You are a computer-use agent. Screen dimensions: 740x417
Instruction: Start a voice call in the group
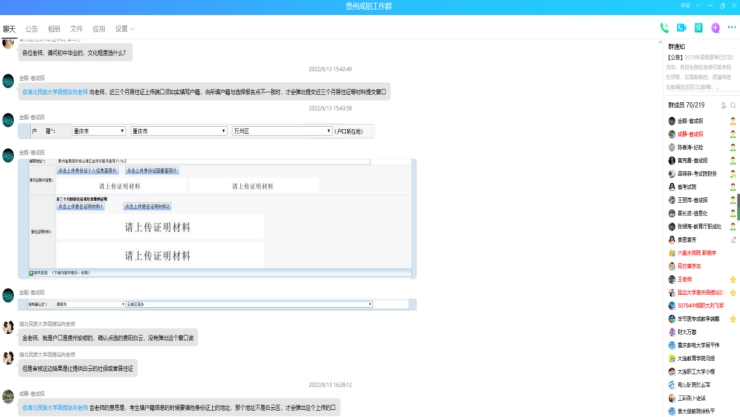664,28
